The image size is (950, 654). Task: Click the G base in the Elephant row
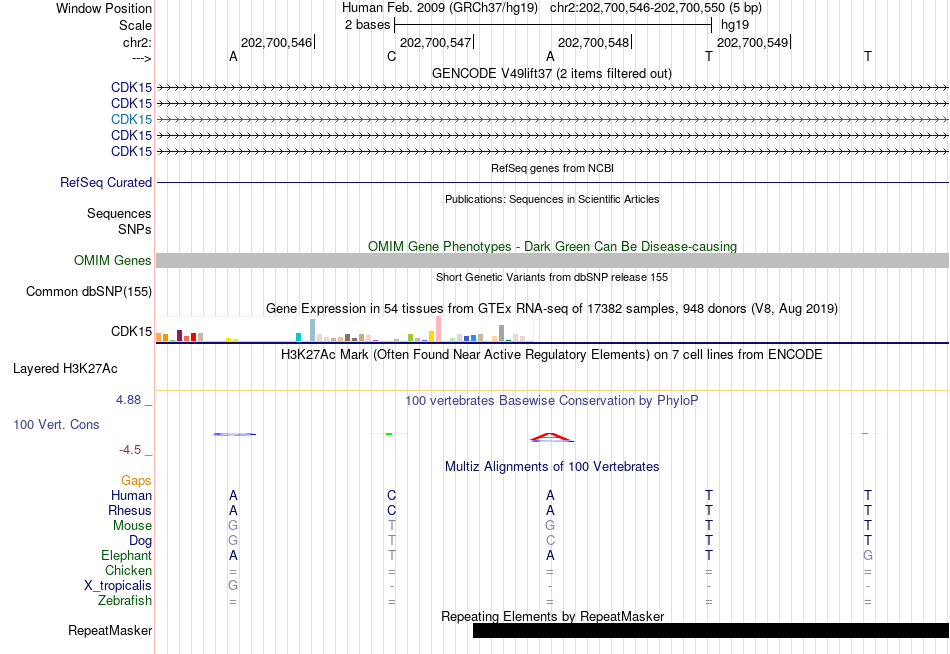point(868,556)
